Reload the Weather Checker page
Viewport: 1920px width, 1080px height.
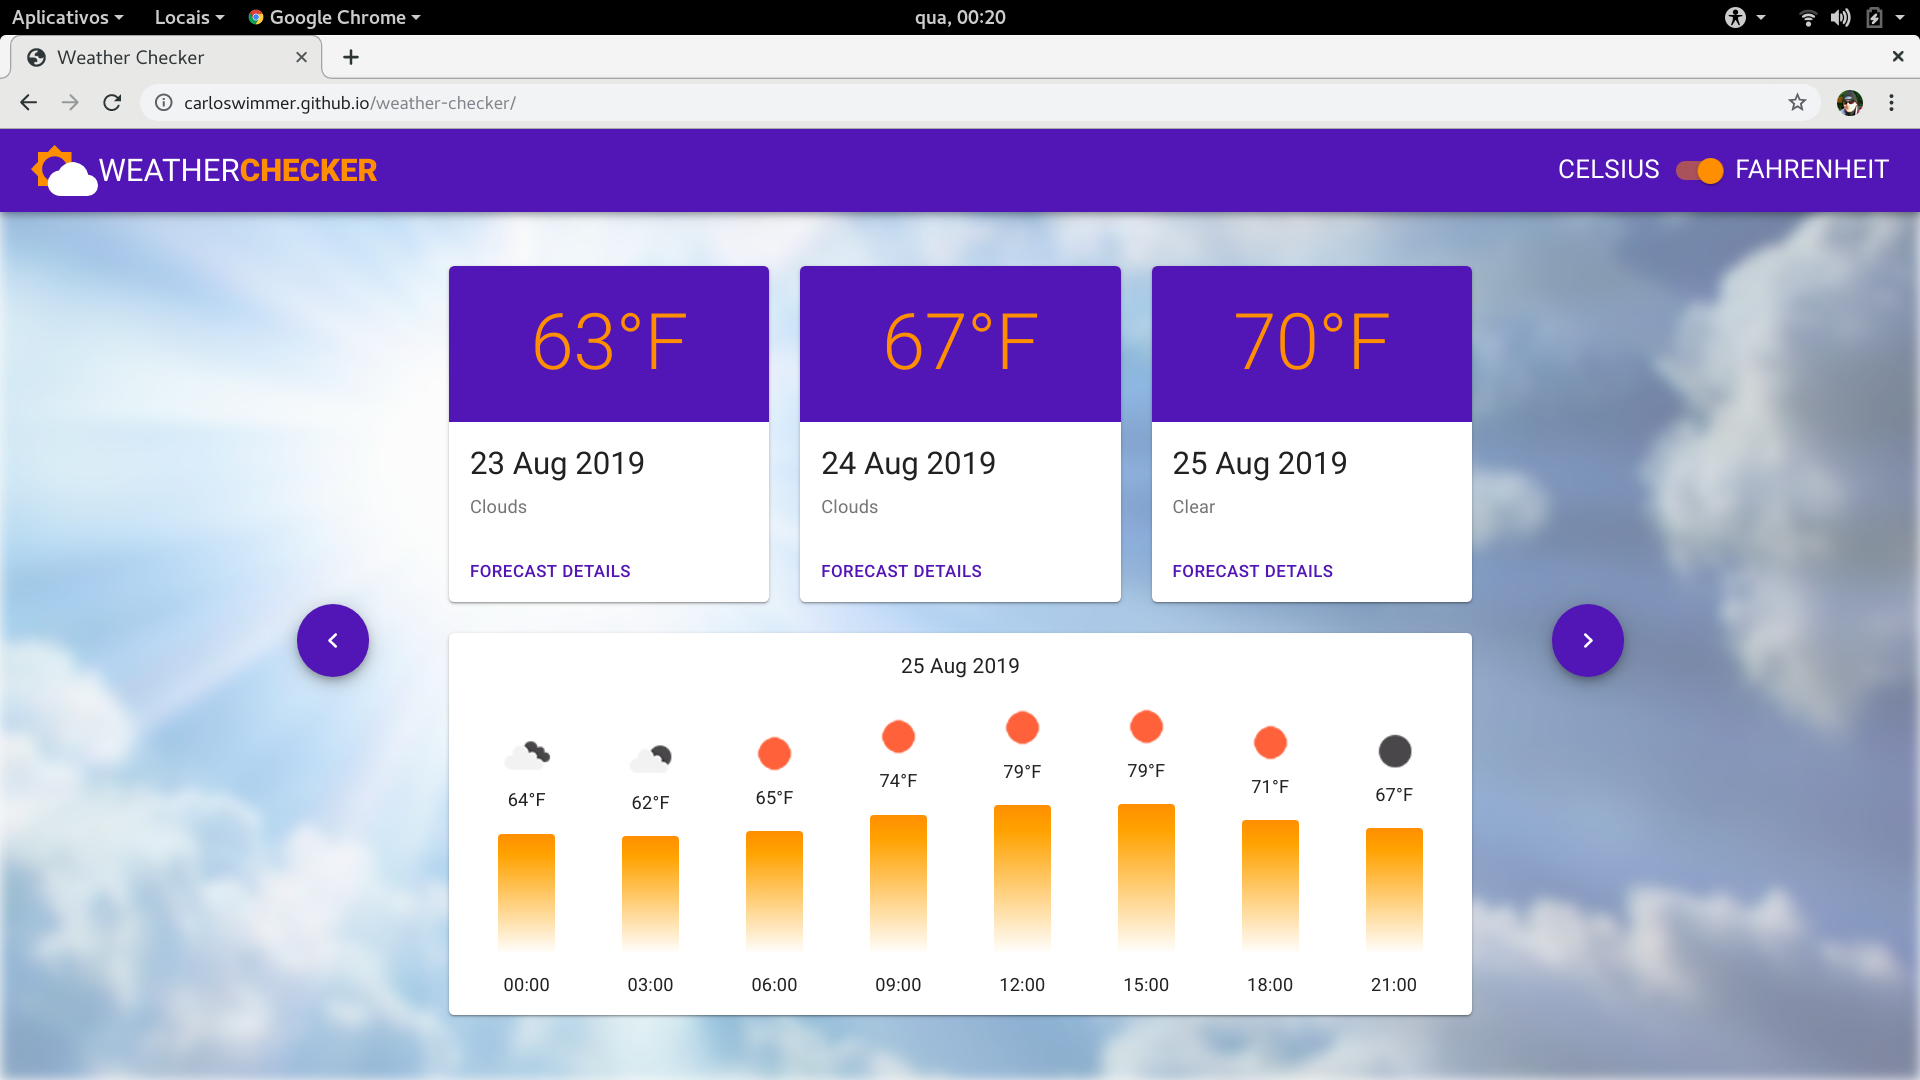(112, 103)
